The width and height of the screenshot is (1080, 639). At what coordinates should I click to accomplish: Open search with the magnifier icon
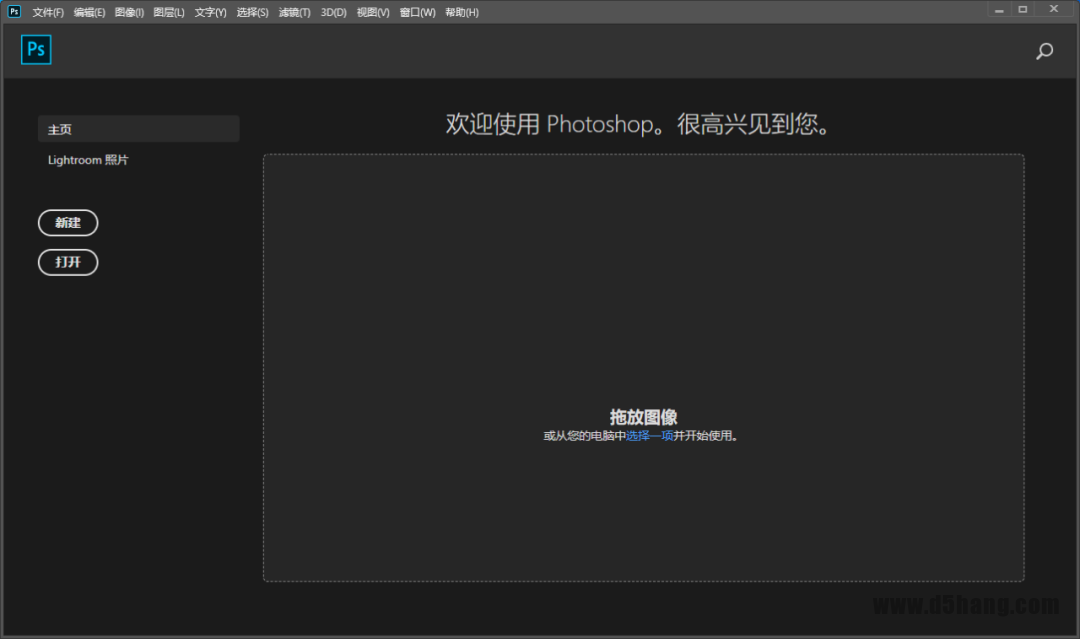[x=1044, y=51]
